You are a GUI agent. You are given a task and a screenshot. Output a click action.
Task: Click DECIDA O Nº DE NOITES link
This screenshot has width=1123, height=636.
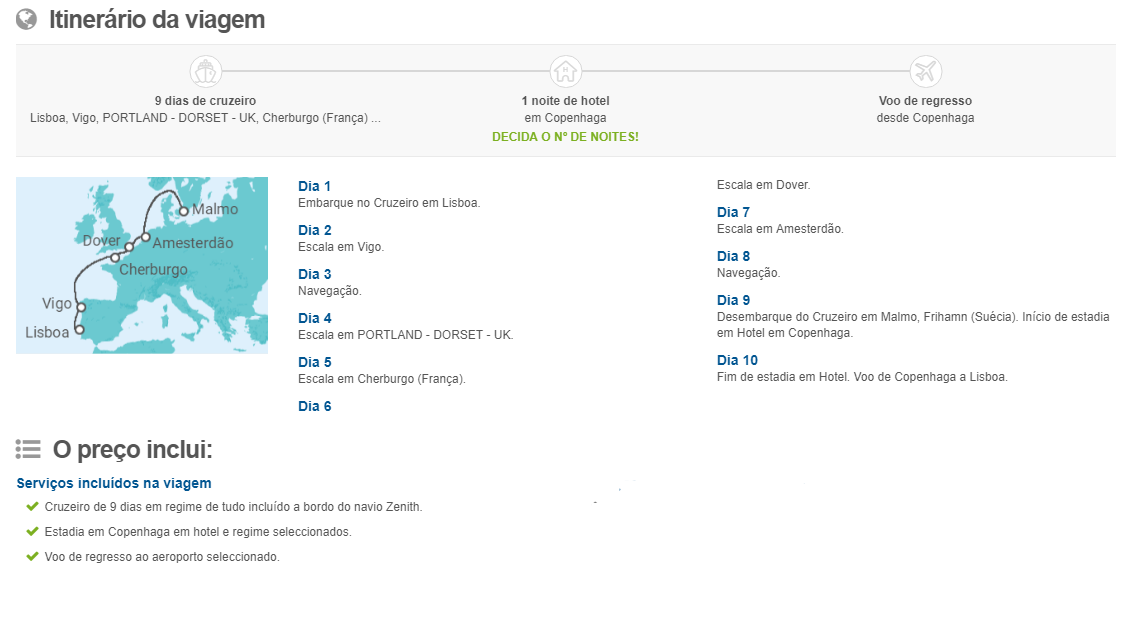565,136
